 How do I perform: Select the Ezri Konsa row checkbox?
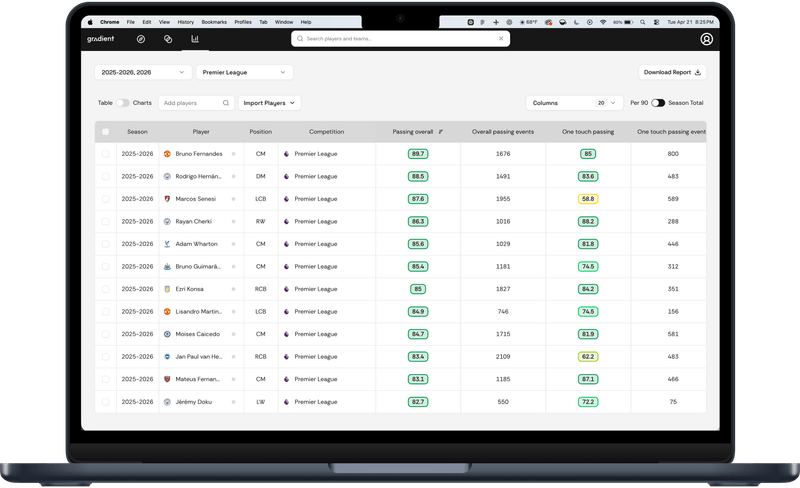(106, 289)
